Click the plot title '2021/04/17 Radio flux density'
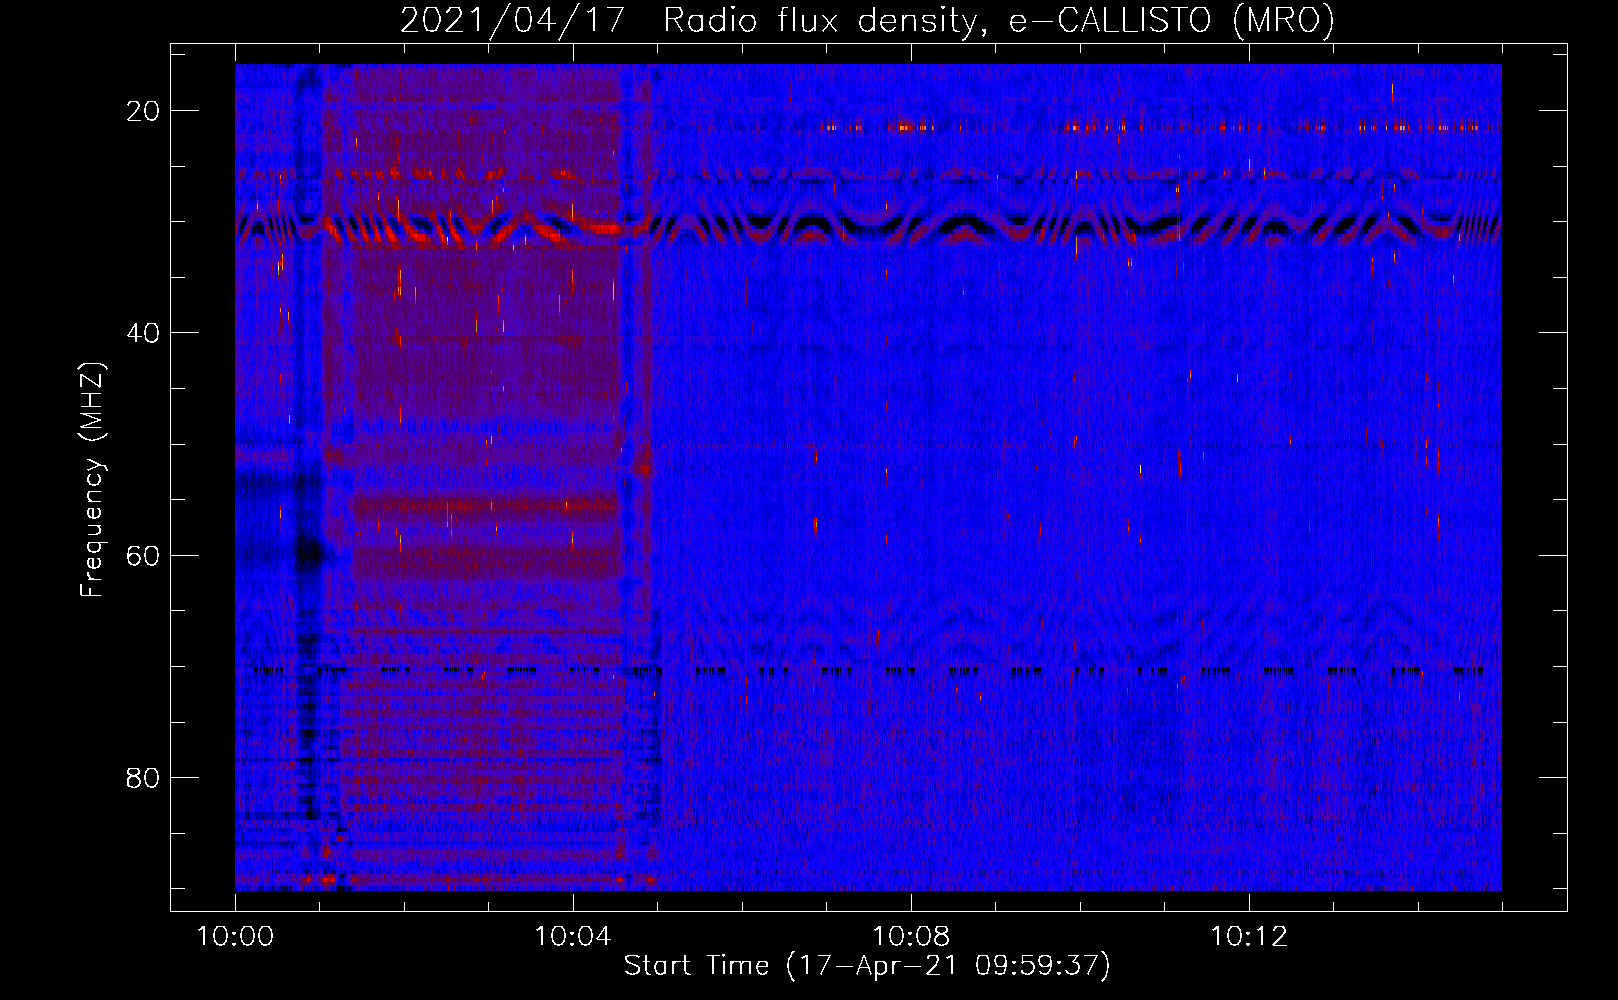1618x1000 pixels. coord(867,20)
